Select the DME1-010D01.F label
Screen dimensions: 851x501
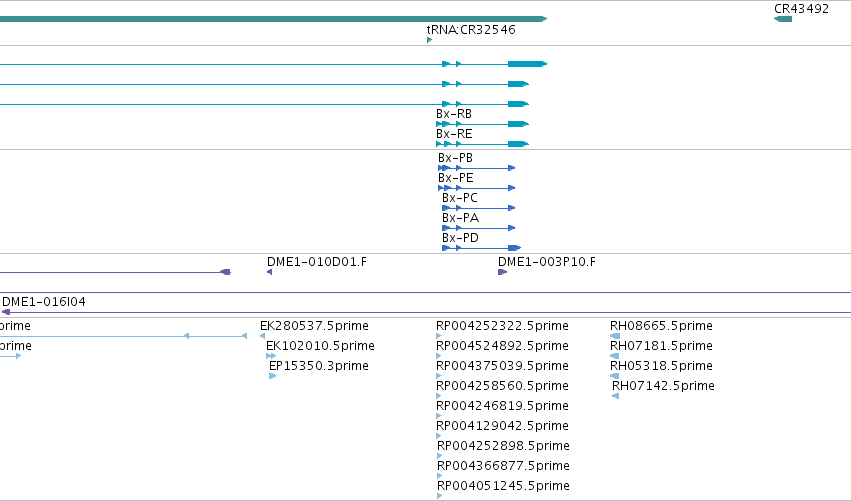click(x=316, y=262)
